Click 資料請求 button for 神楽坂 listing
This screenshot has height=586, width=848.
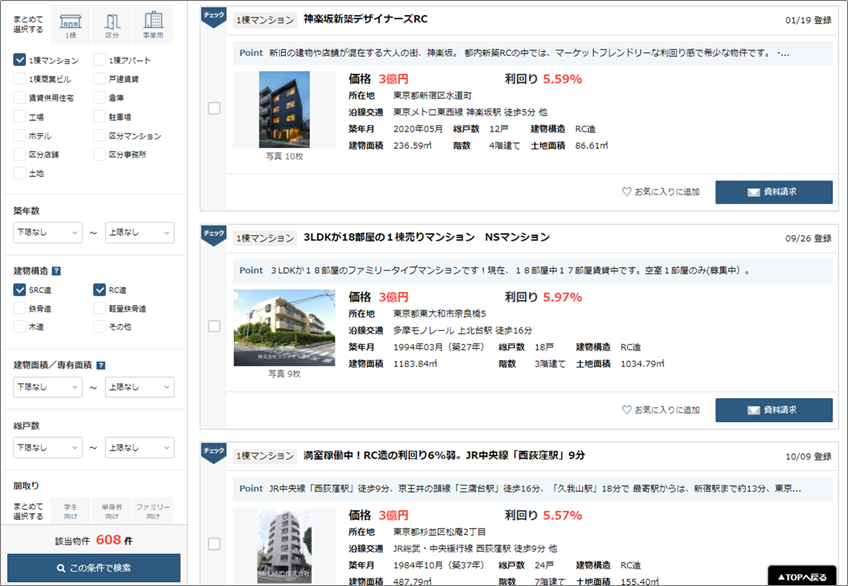773,192
